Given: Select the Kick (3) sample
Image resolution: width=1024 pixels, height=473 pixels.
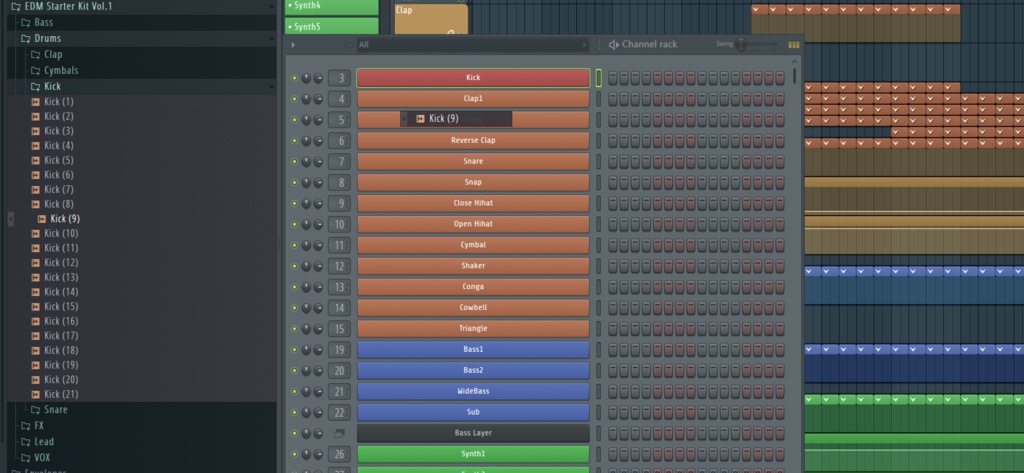Looking at the screenshot, I should 59,131.
